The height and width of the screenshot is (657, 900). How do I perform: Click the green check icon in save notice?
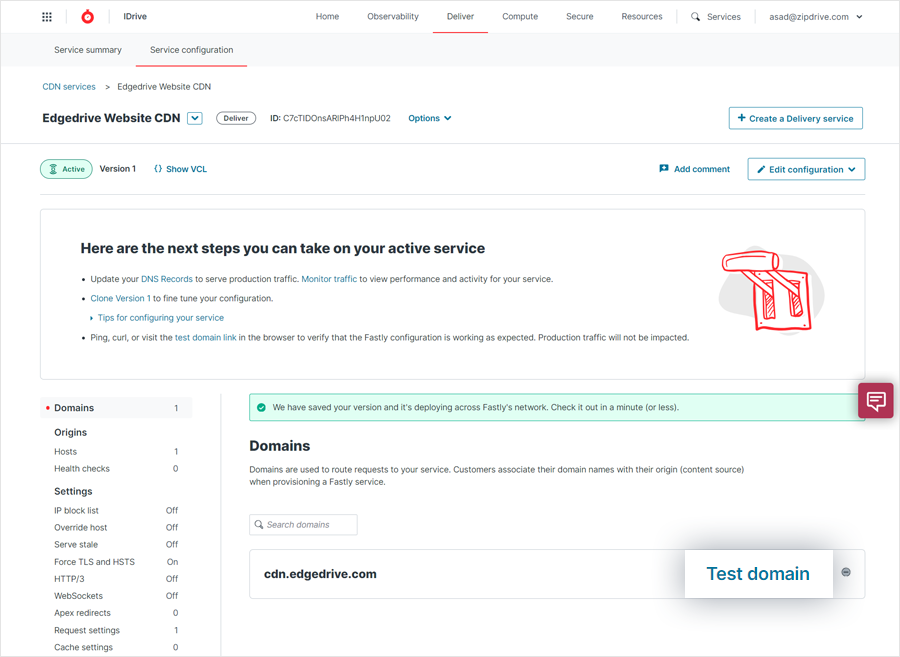click(x=261, y=407)
